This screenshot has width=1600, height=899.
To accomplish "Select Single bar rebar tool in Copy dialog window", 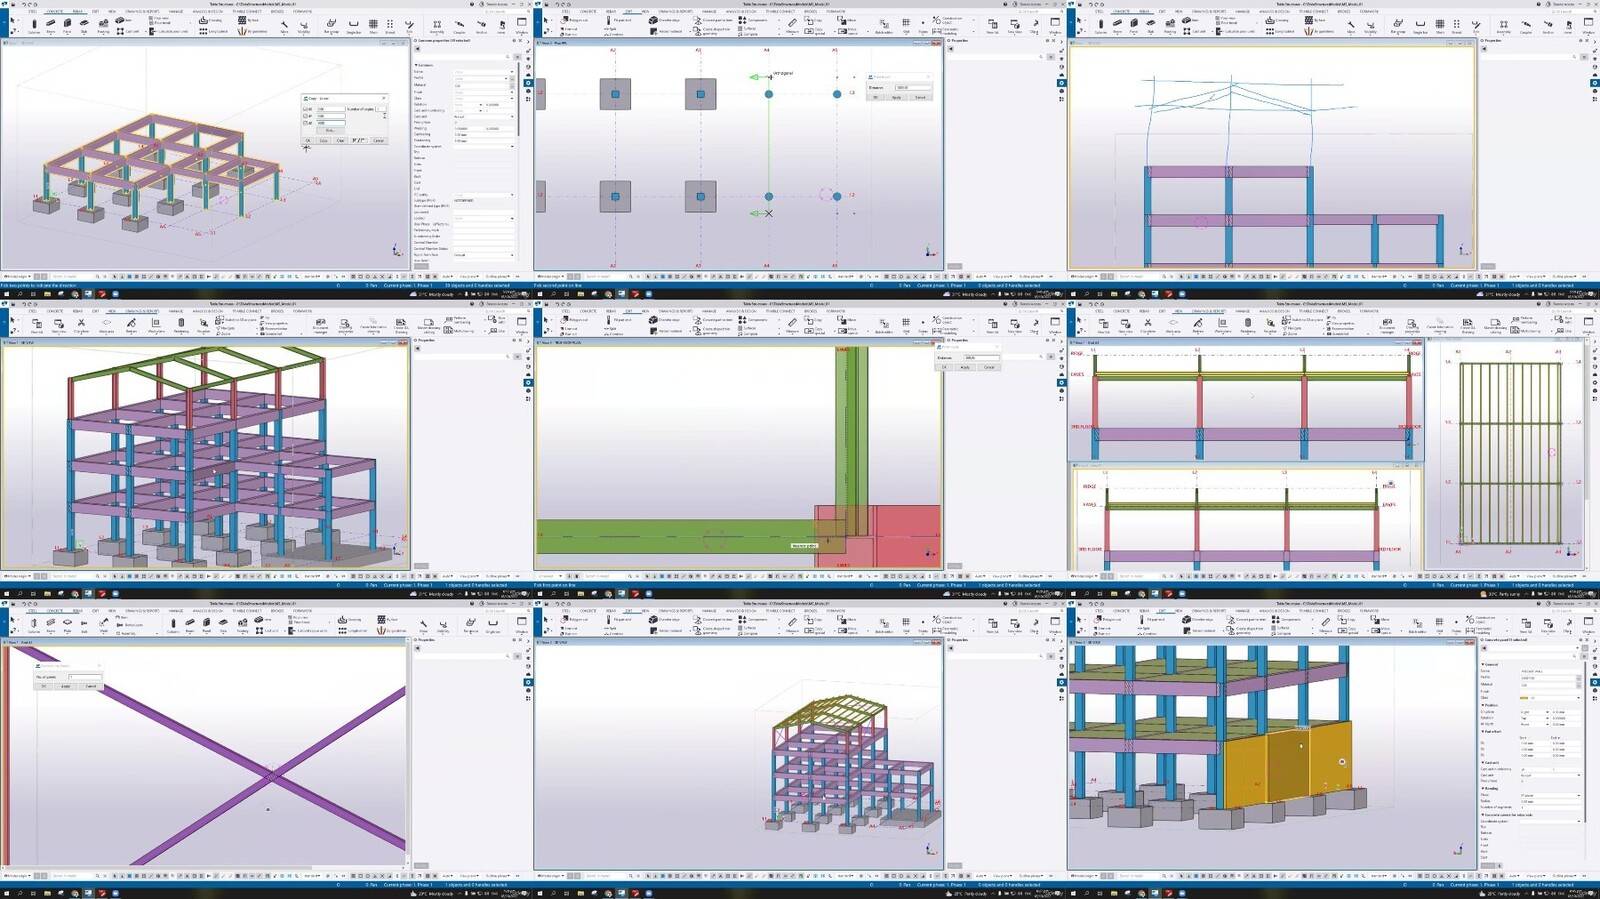I will (x=353, y=25).
